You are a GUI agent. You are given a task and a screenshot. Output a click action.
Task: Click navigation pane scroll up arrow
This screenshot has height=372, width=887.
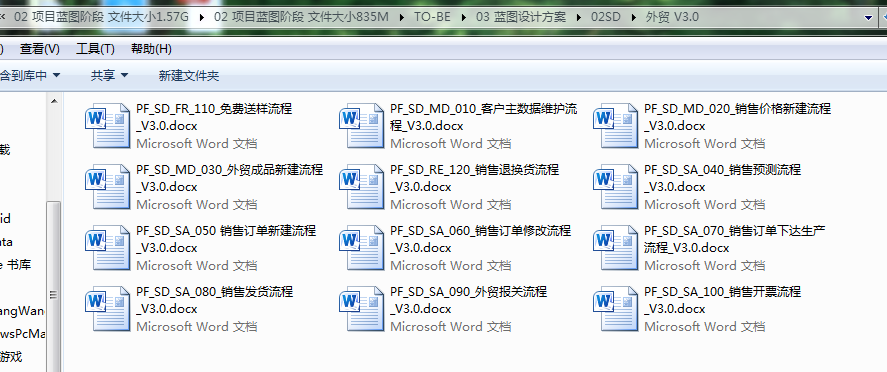54,101
